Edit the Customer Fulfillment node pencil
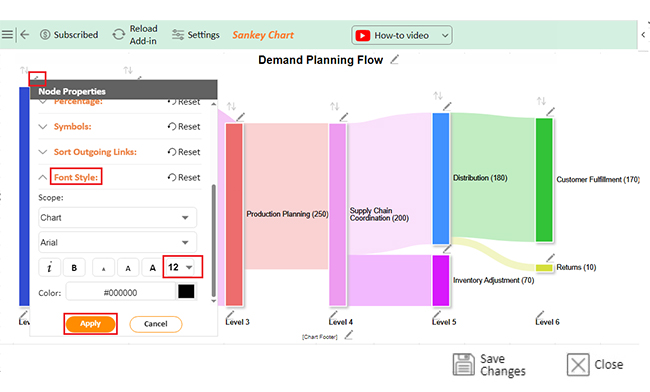 (550, 112)
